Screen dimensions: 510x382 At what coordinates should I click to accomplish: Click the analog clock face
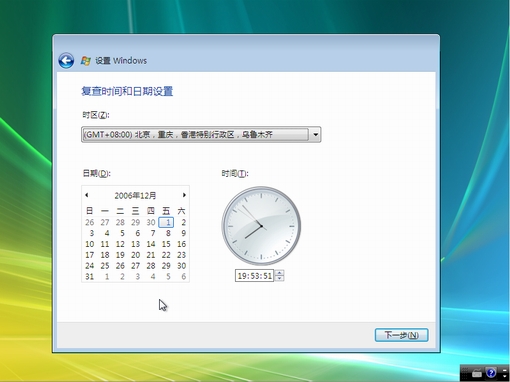pos(261,226)
